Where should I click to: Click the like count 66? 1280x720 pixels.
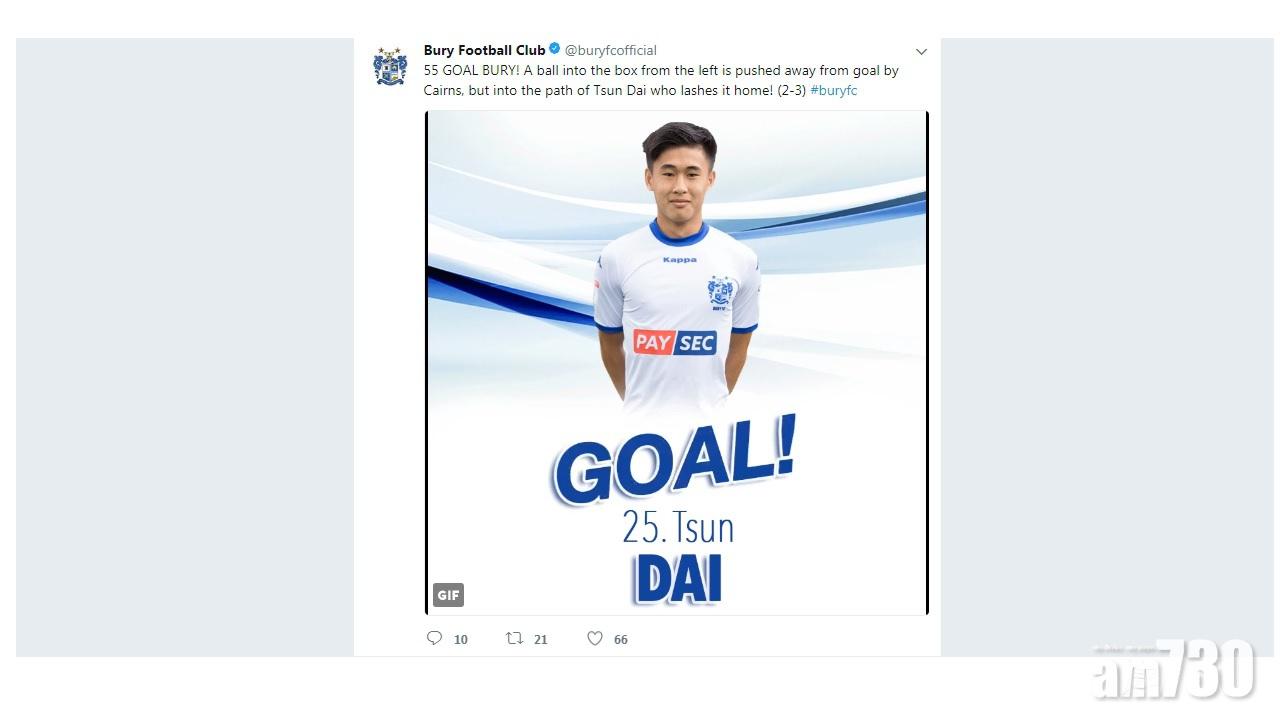coord(620,639)
